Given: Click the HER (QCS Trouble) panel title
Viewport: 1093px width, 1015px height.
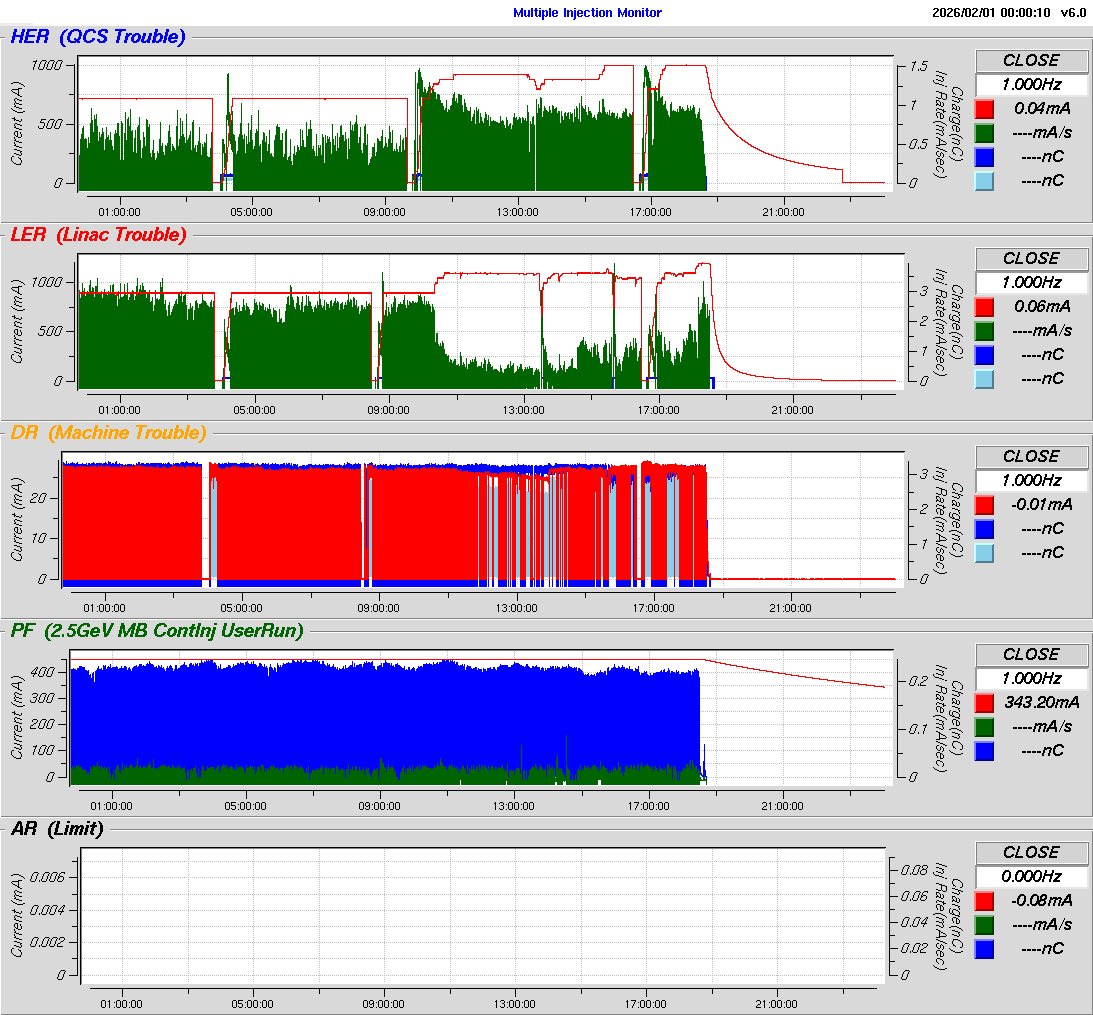Looking at the screenshot, I should point(97,37).
